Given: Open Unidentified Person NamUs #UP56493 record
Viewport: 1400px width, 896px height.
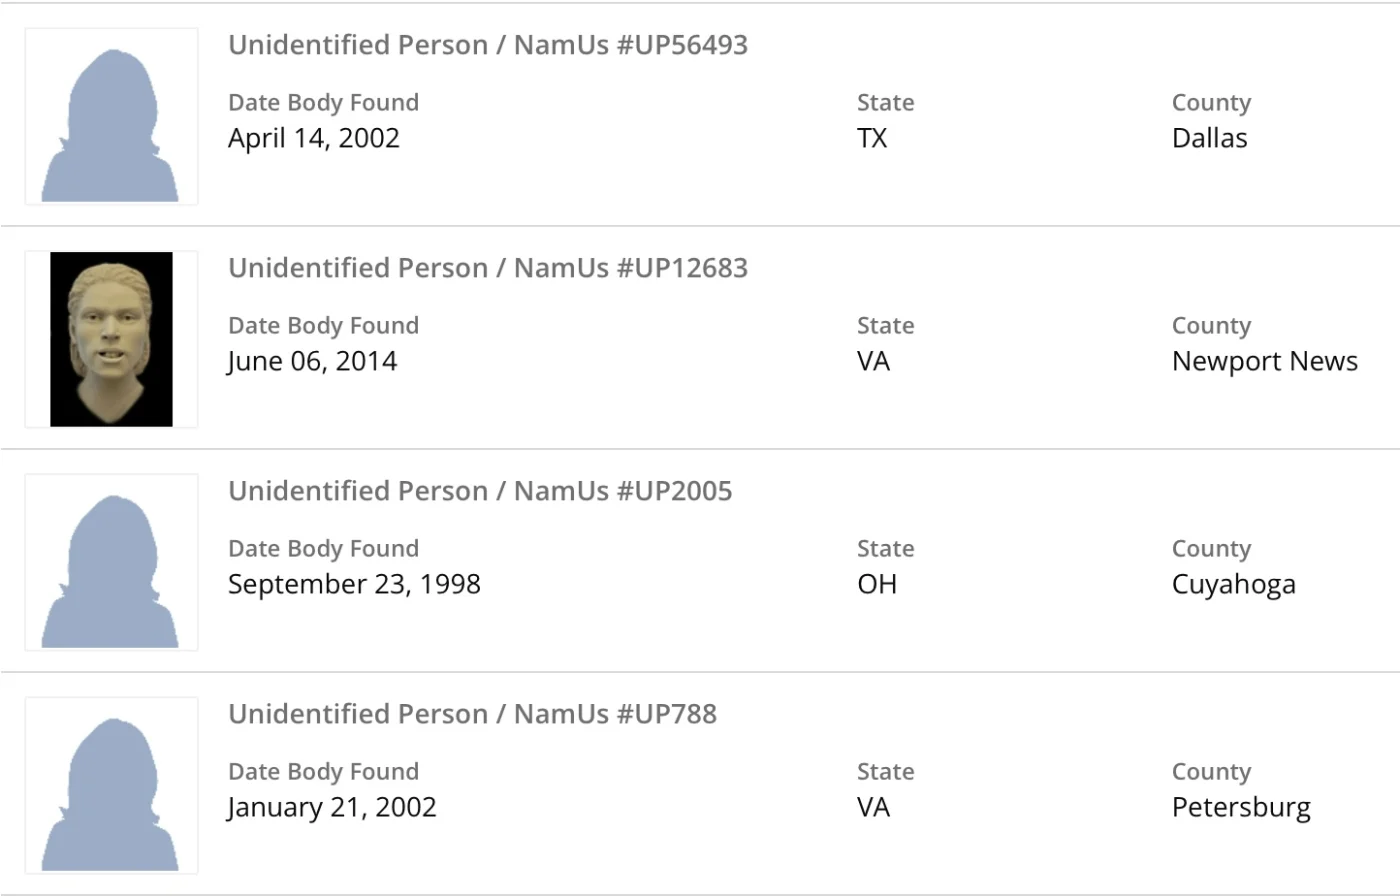Looking at the screenshot, I should click(x=487, y=45).
